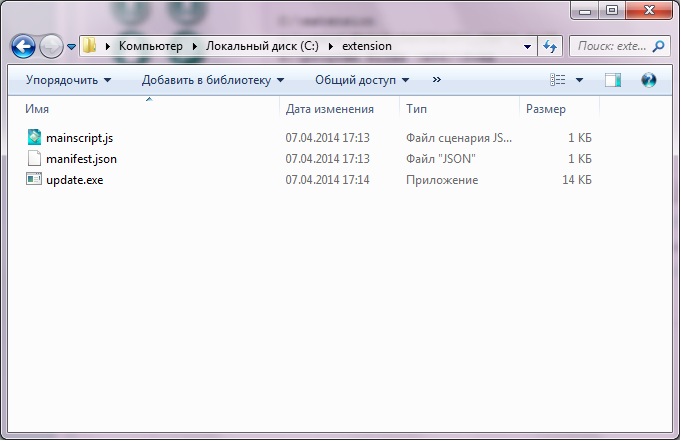Image resolution: width=681 pixels, height=441 pixels.
Task: Sort by the Тип column header
Action: (460, 109)
